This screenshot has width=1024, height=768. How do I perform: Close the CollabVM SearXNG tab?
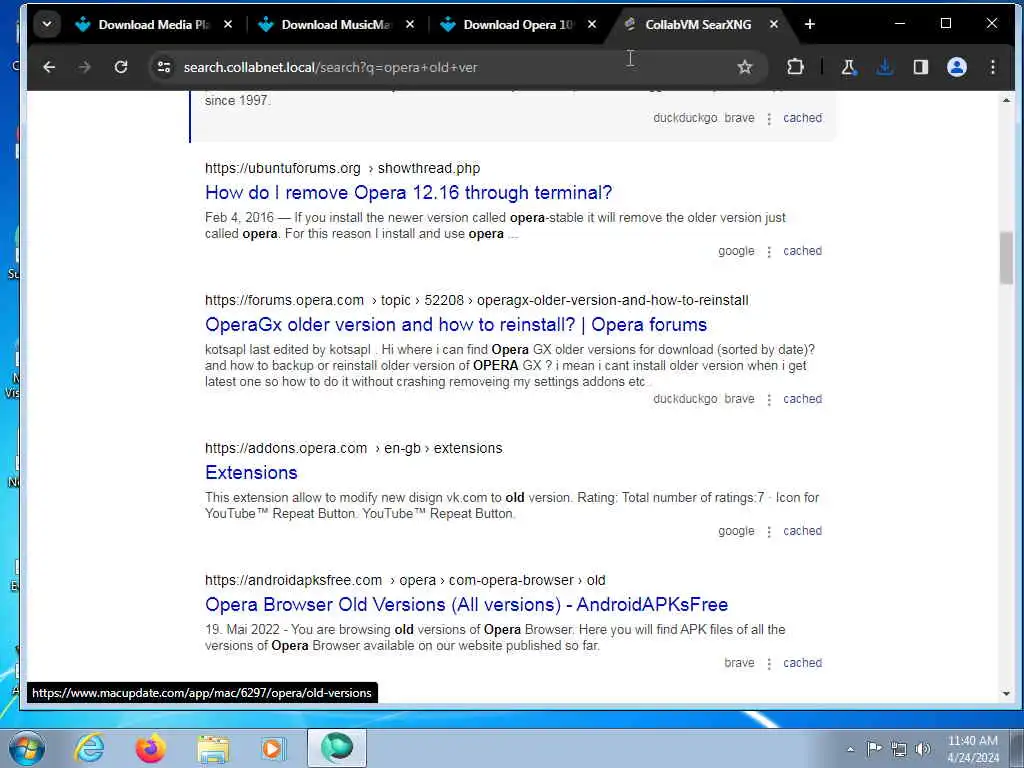773,24
